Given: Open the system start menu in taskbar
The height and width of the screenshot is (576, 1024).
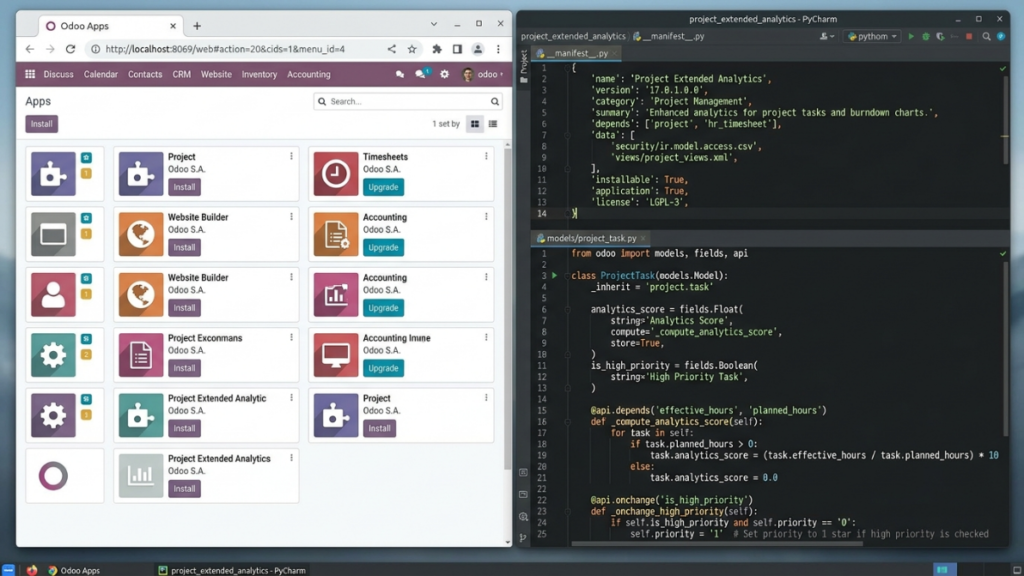Looking at the screenshot, I should tap(8, 570).
